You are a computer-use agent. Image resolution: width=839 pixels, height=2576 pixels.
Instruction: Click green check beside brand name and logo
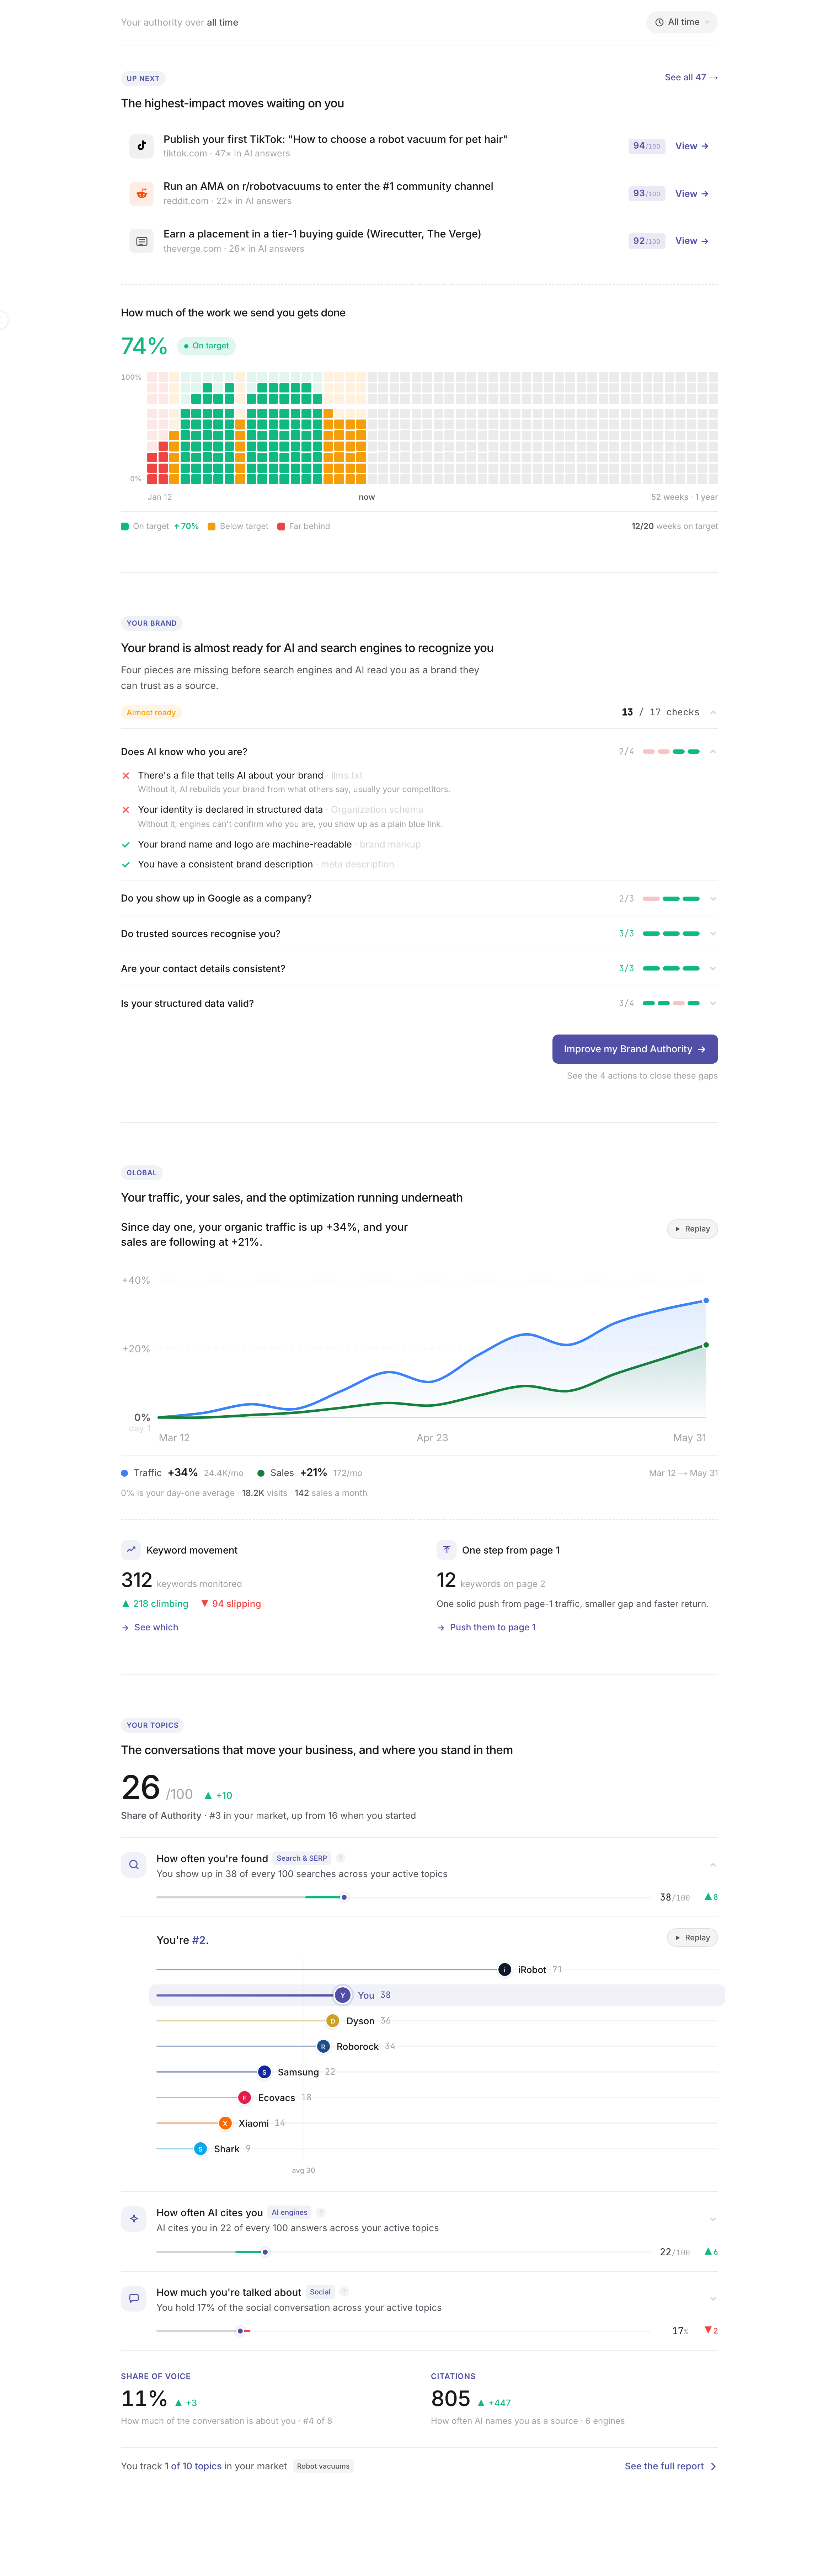coord(126,845)
